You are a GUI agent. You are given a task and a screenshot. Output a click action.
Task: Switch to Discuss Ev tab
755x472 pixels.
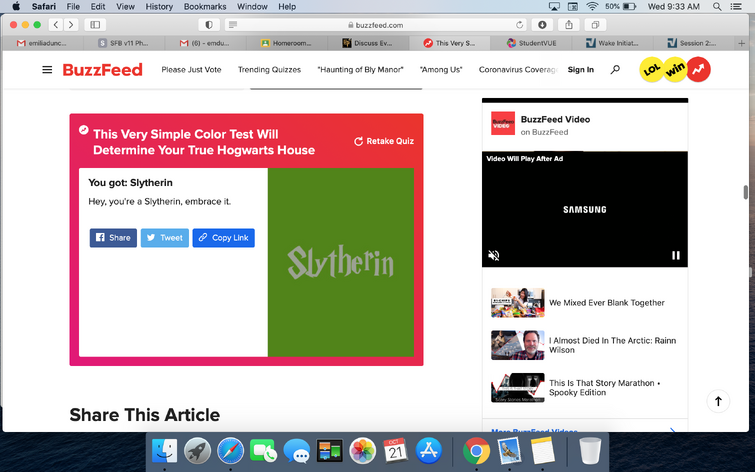coord(368,43)
